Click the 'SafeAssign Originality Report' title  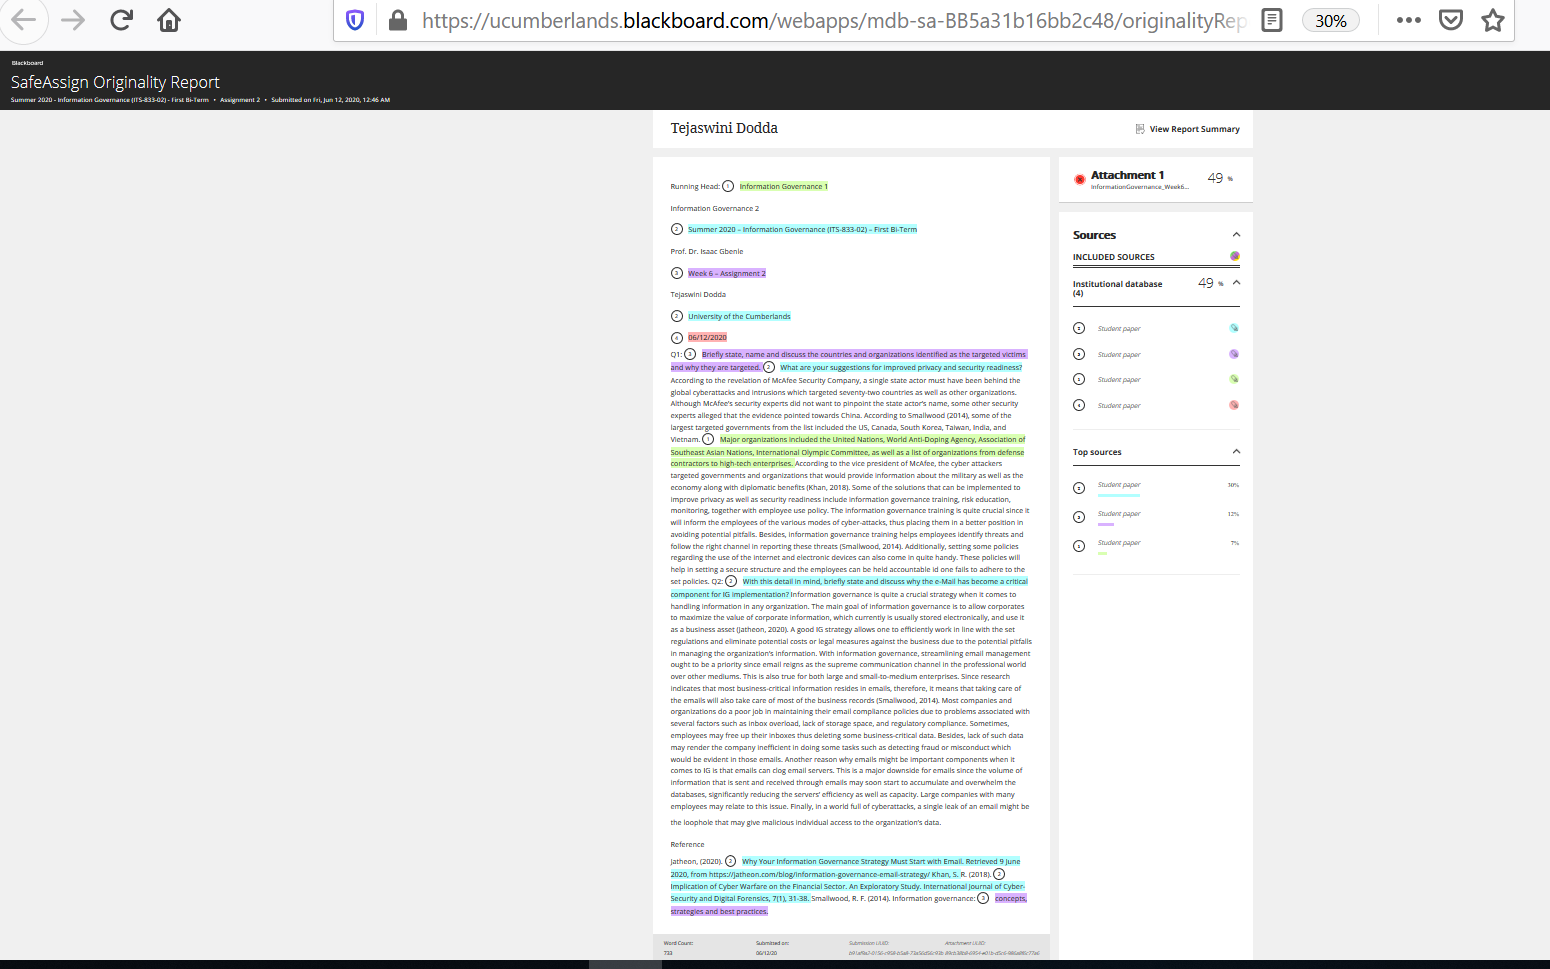tap(115, 82)
